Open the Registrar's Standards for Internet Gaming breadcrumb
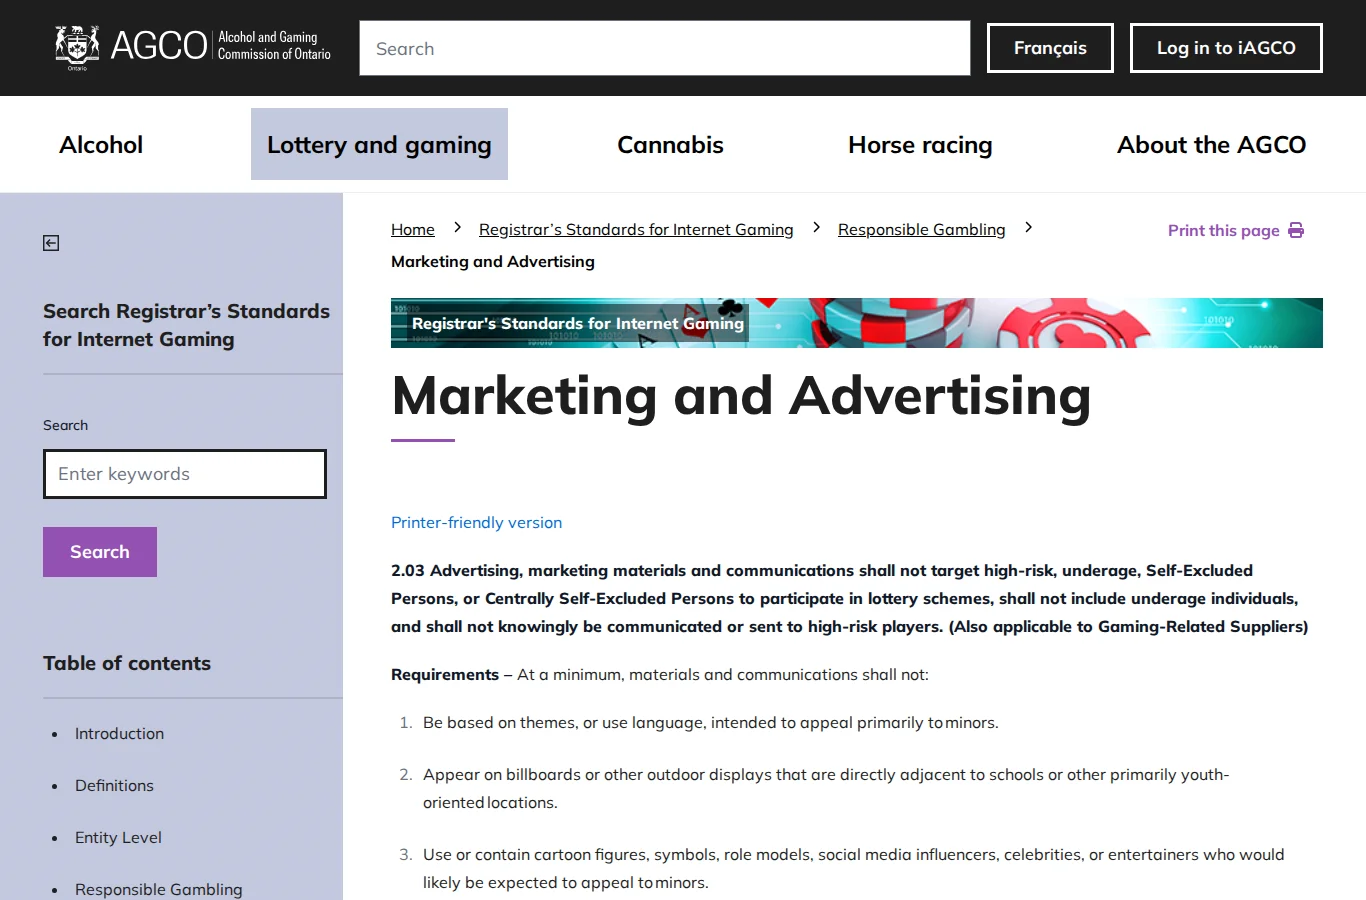The height and width of the screenshot is (900, 1366). click(x=636, y=230)
